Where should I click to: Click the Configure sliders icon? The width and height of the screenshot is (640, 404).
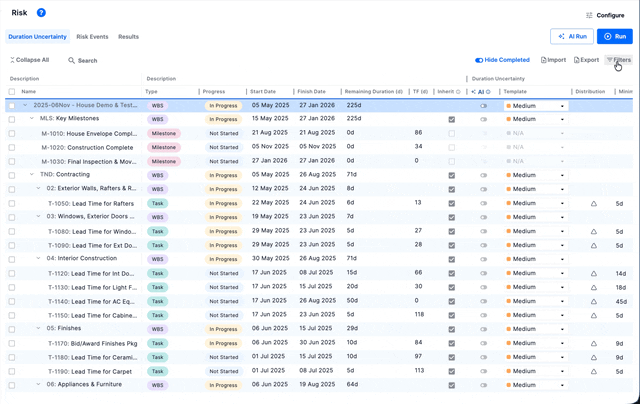tap(589, 15)
